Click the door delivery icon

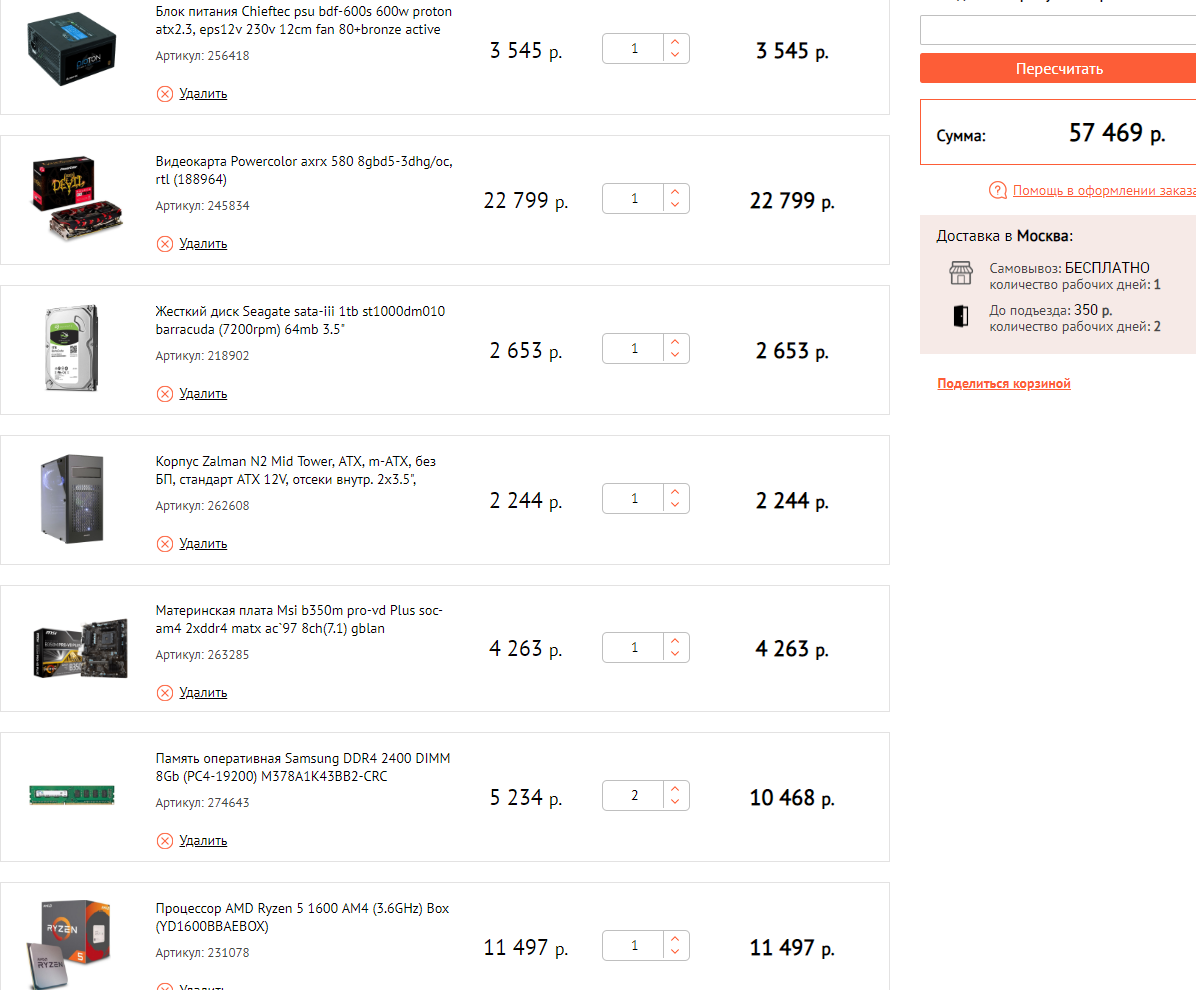tap(960, 317)
